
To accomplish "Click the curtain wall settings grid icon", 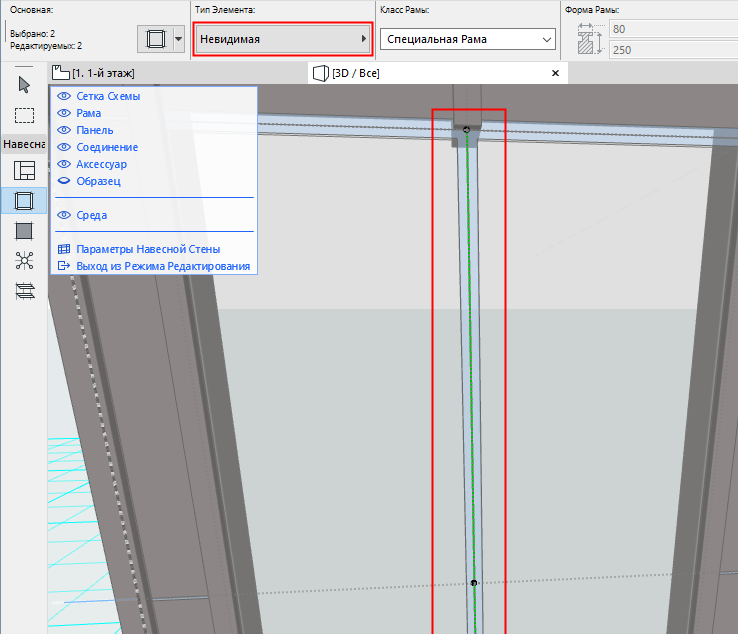I will tap(64, 249).
